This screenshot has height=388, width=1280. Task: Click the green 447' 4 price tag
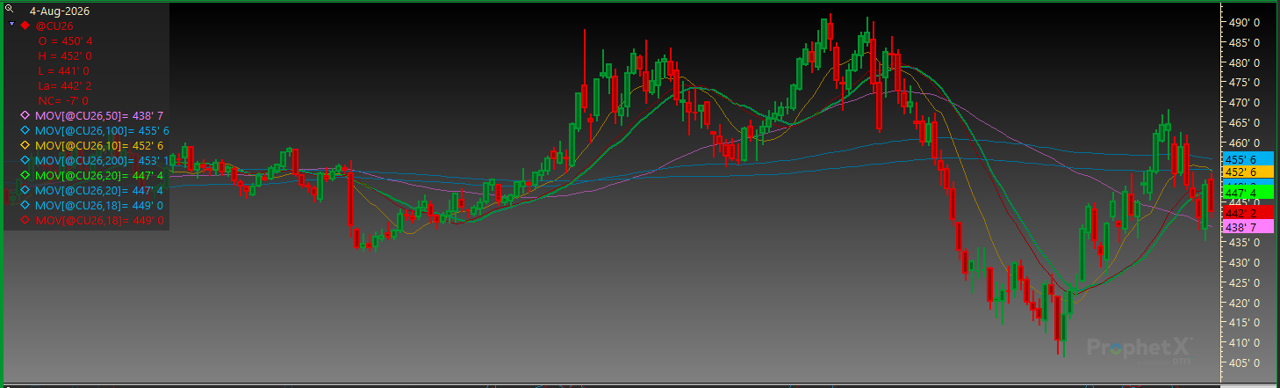1248,192
